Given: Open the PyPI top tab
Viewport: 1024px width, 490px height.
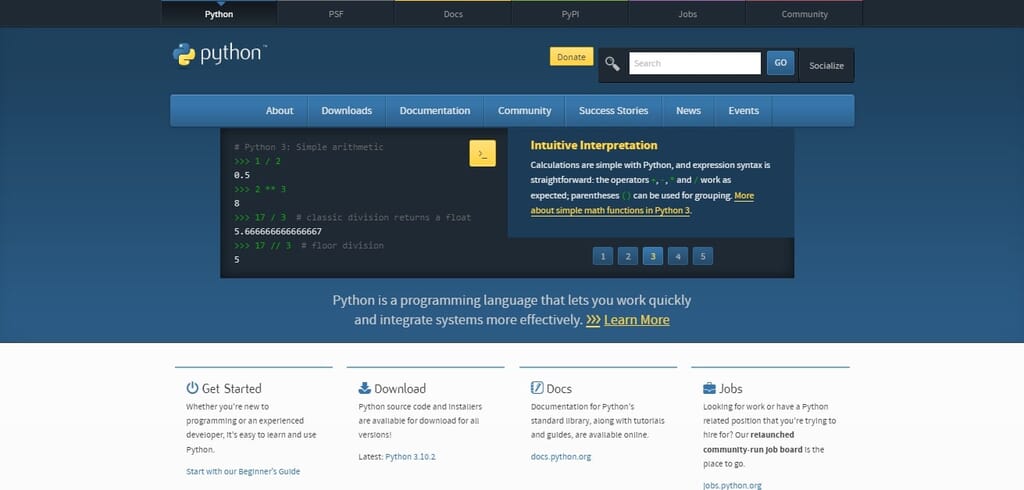Looking at the screenshot, I should [x=570, y=14].
